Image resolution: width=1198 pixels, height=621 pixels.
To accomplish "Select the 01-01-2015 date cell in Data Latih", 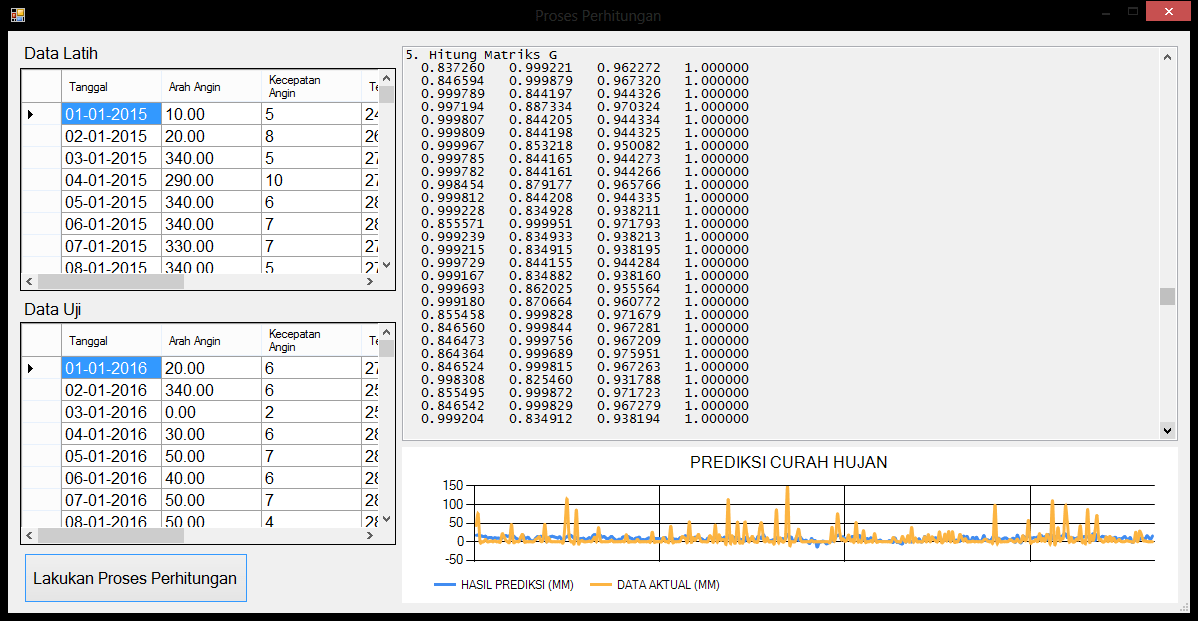I will coord(110,115).
